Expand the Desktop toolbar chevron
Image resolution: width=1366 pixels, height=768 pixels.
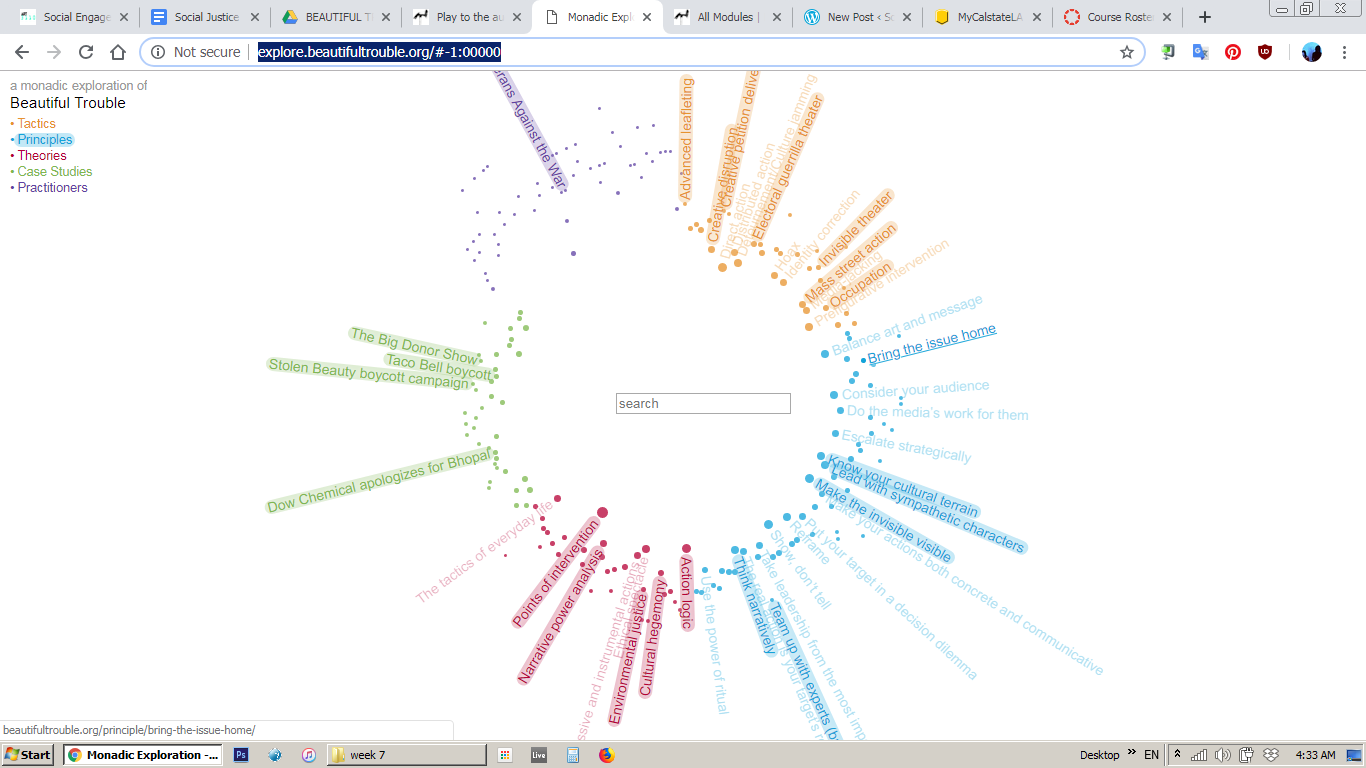pos(1132,753)
